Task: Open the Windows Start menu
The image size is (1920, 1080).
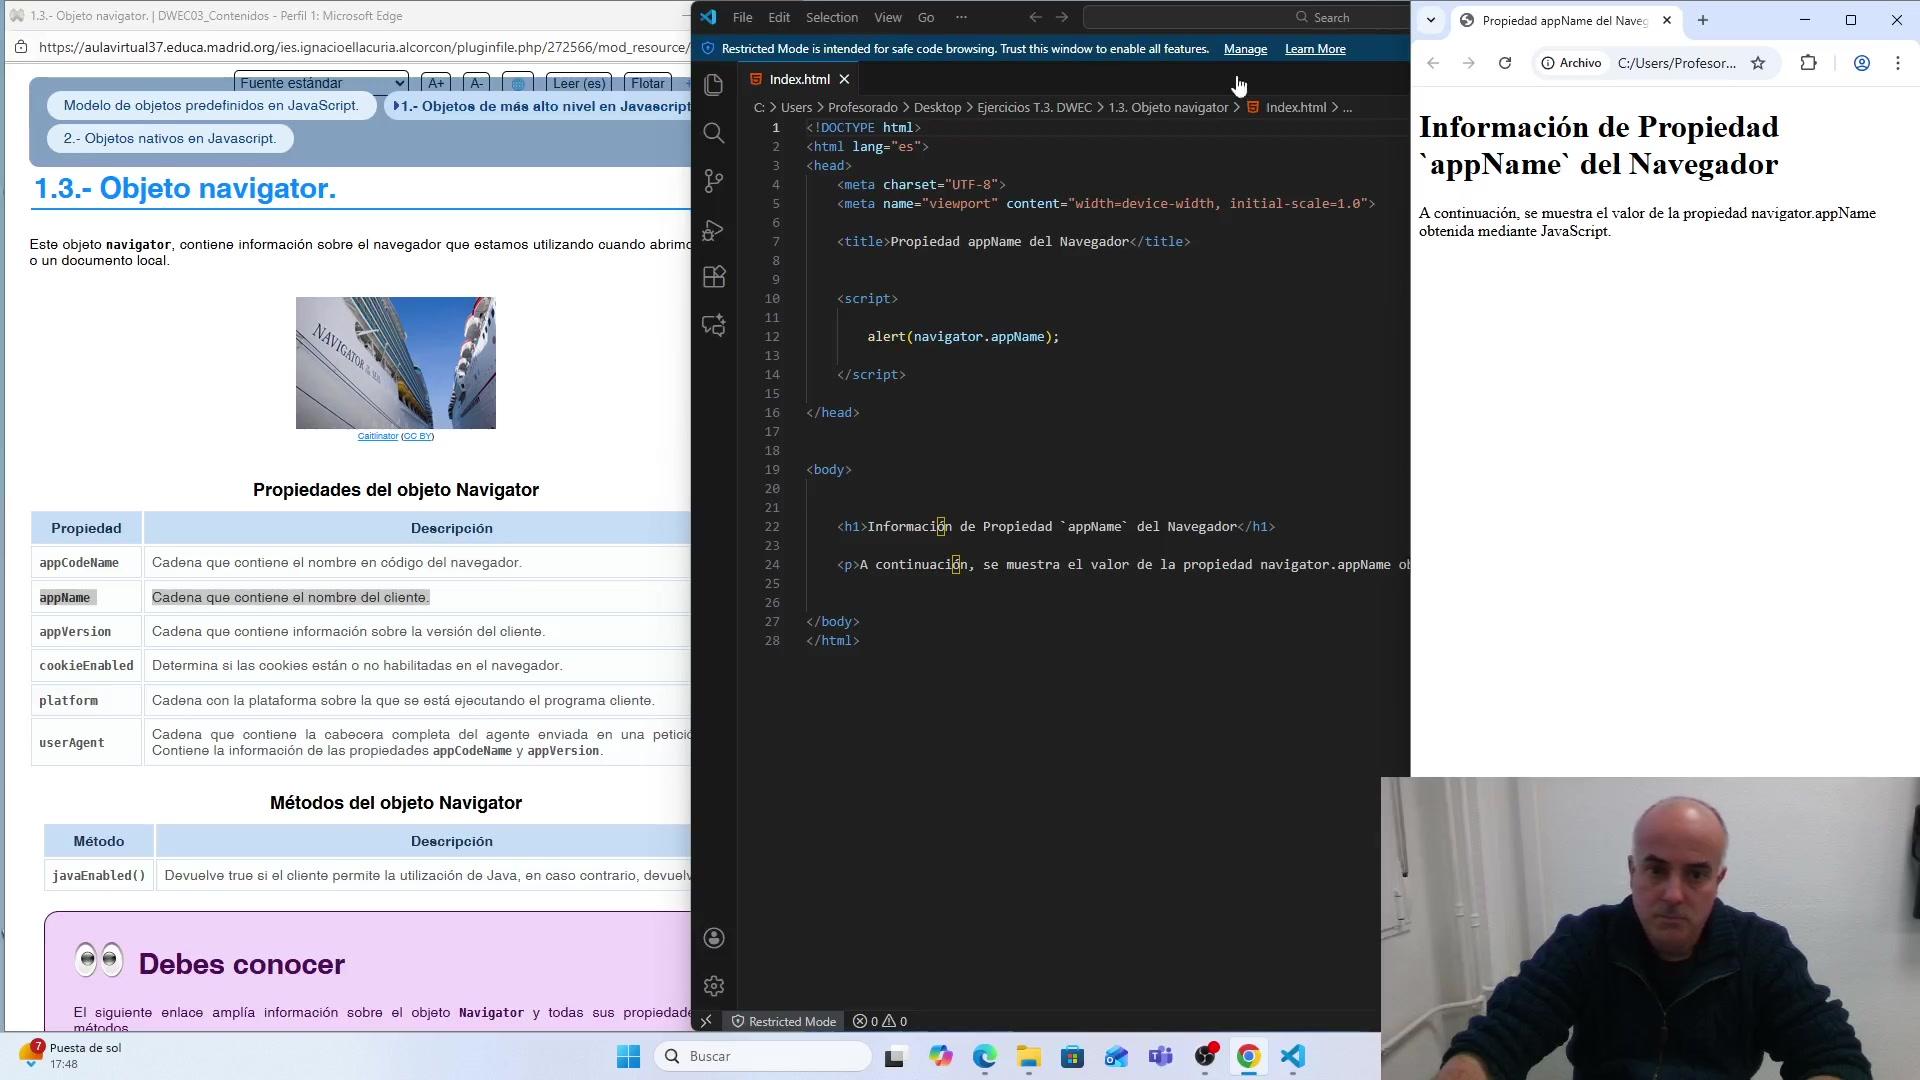Action: pyautogui.click(x=628, y=1056)
